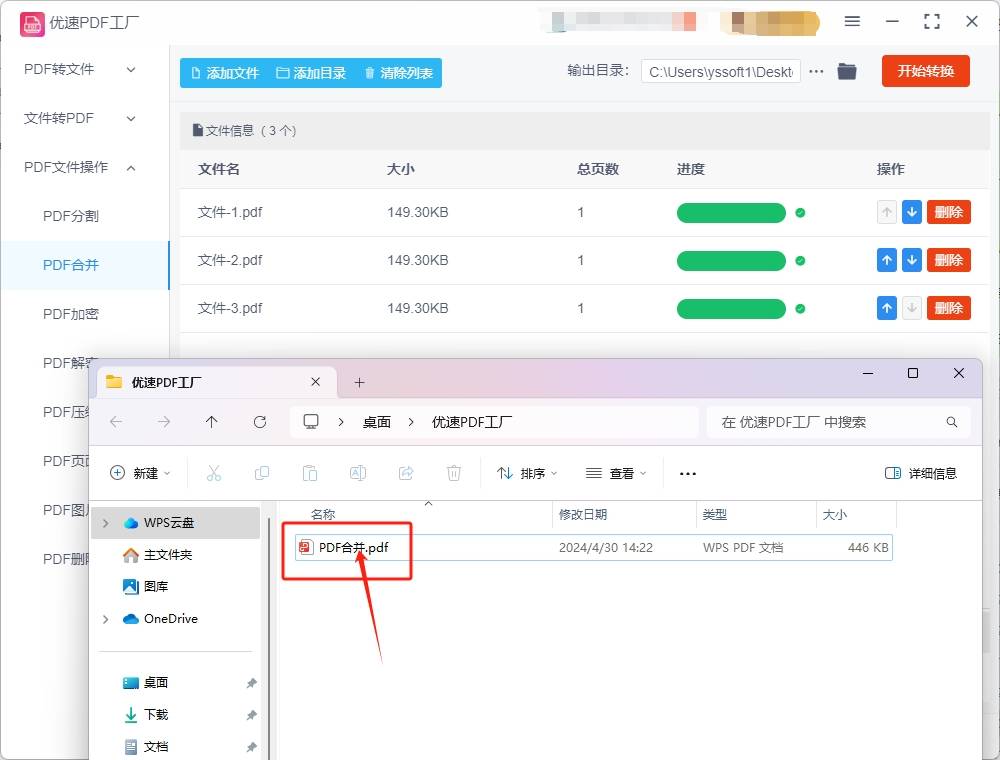Sort by the 类型 column header

(714, 515)
